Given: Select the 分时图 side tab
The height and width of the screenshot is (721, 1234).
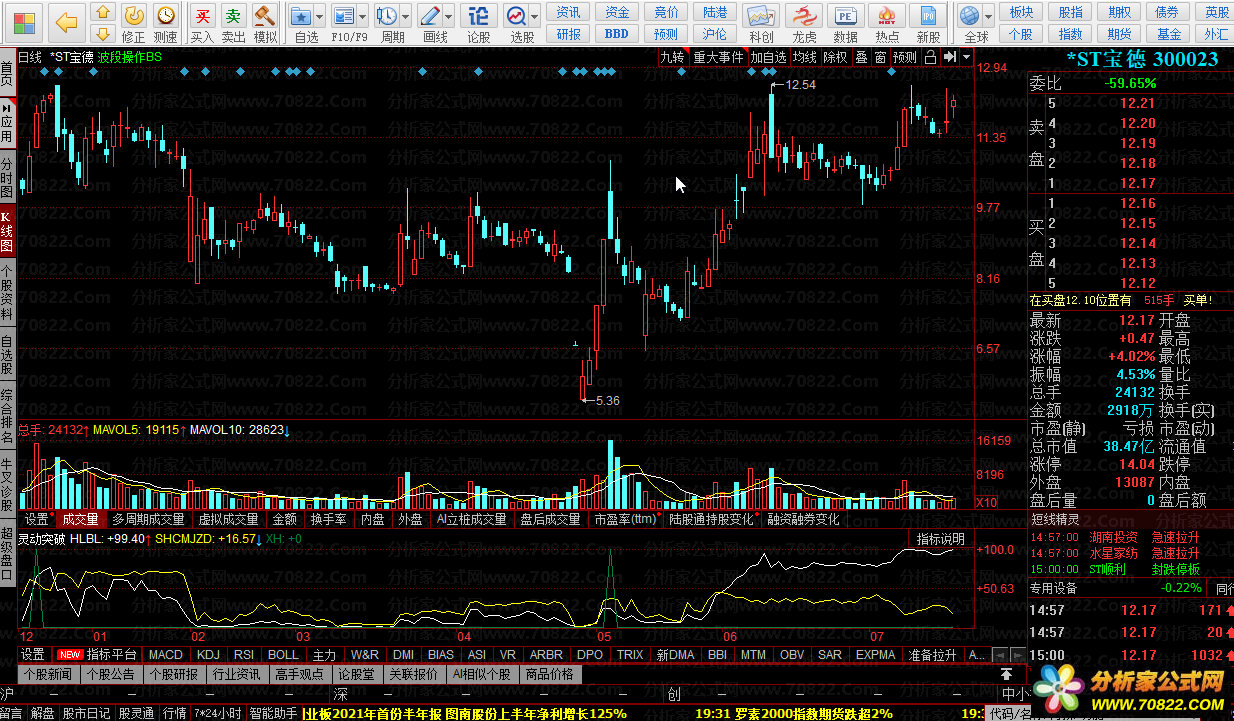Looking at the screenshot, I should (7, 176).
